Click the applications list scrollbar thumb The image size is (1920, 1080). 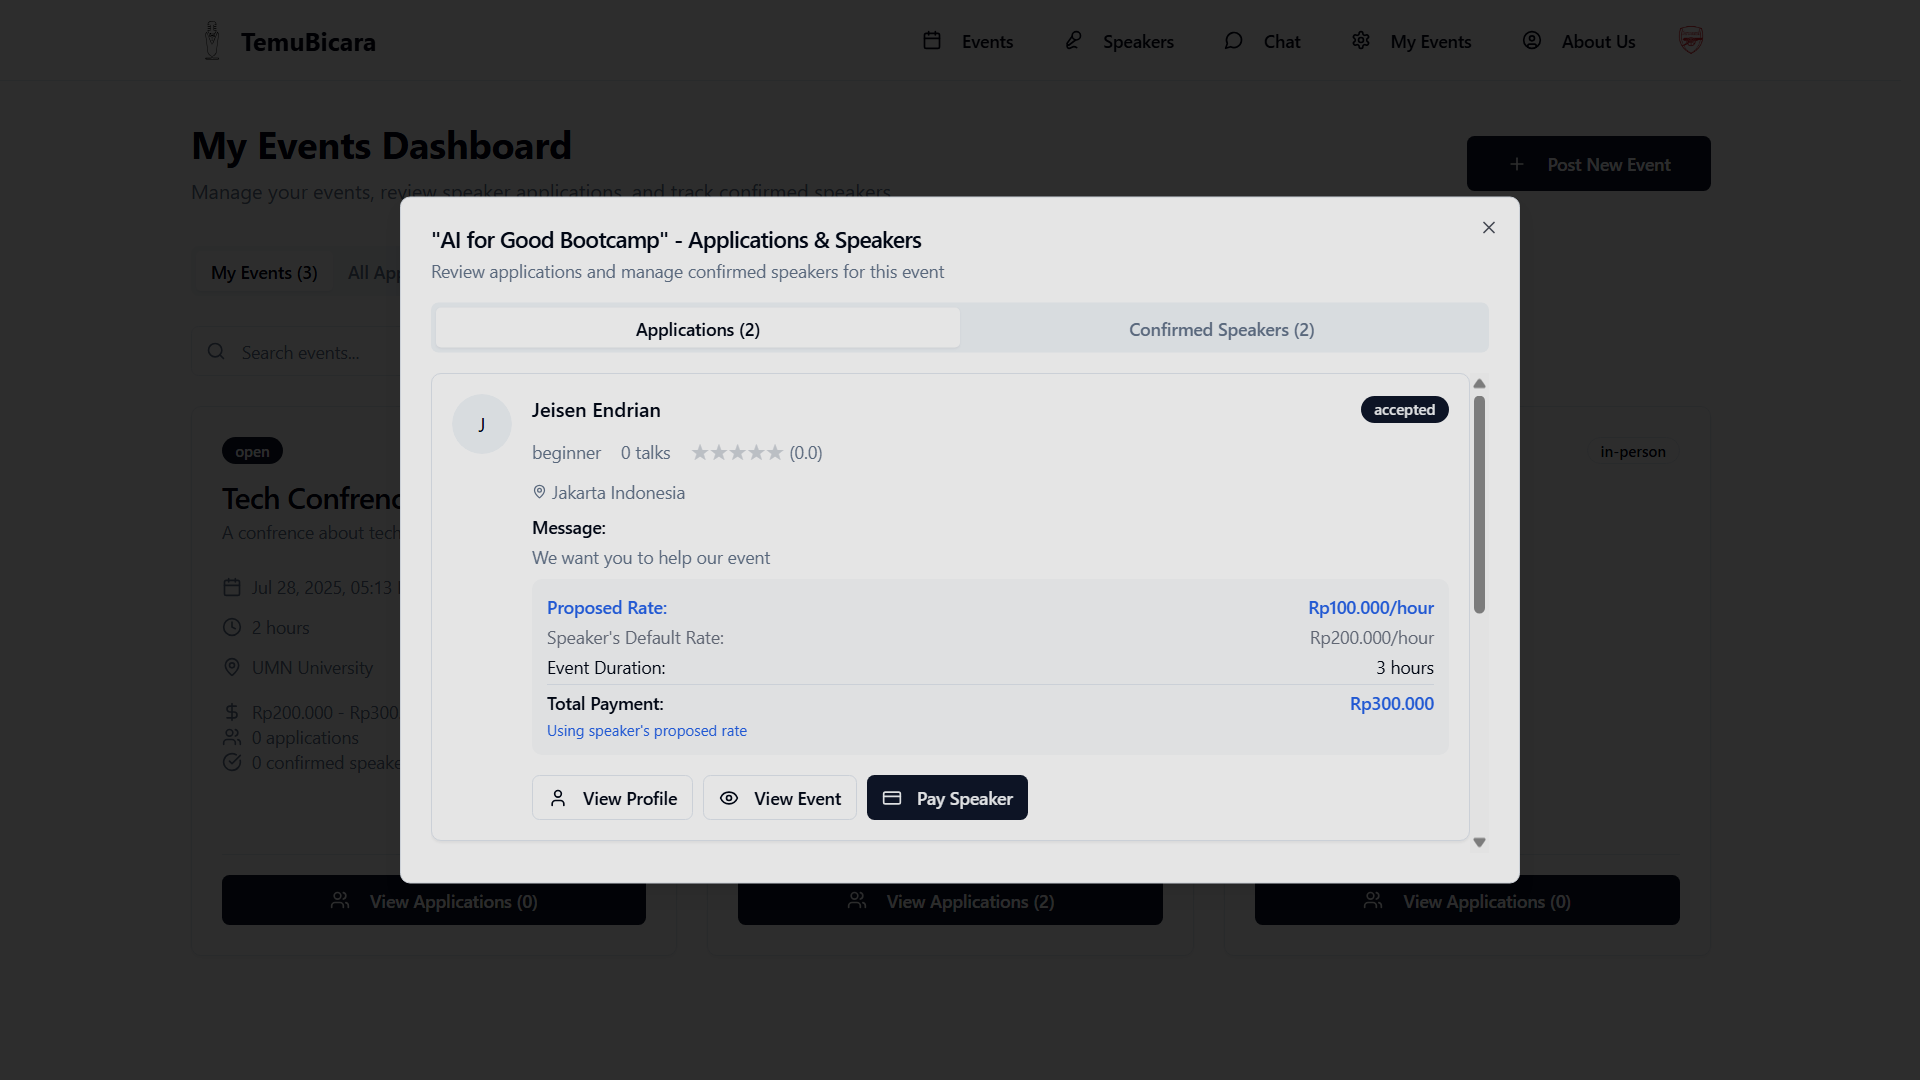(1479, 505)
